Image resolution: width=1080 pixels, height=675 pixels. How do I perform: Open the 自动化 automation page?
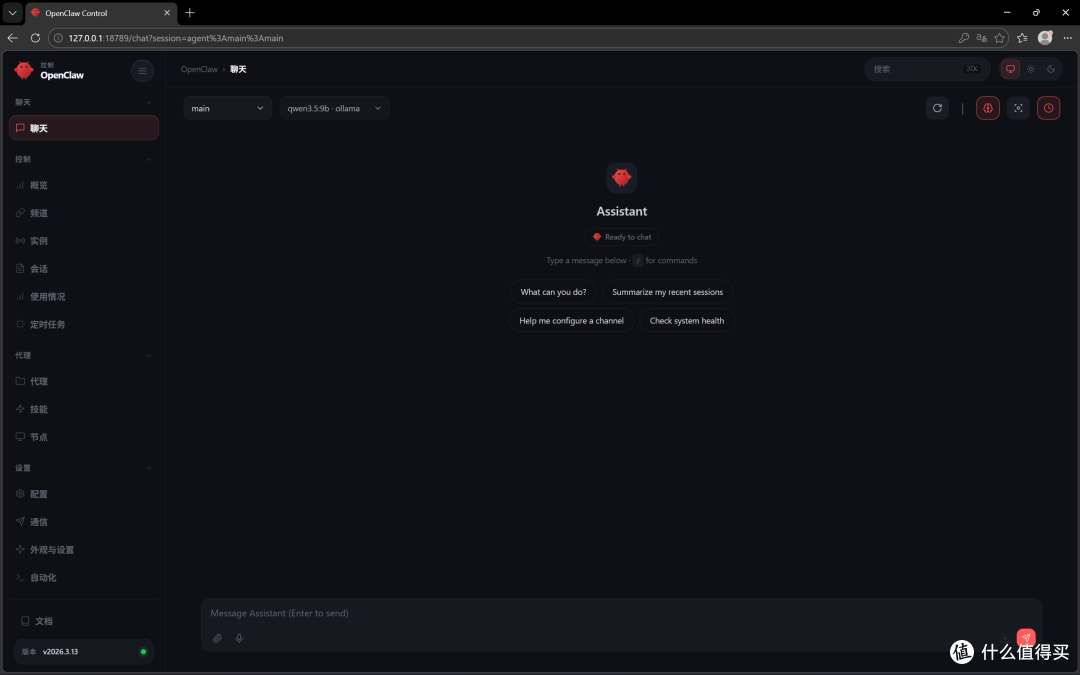84,578
